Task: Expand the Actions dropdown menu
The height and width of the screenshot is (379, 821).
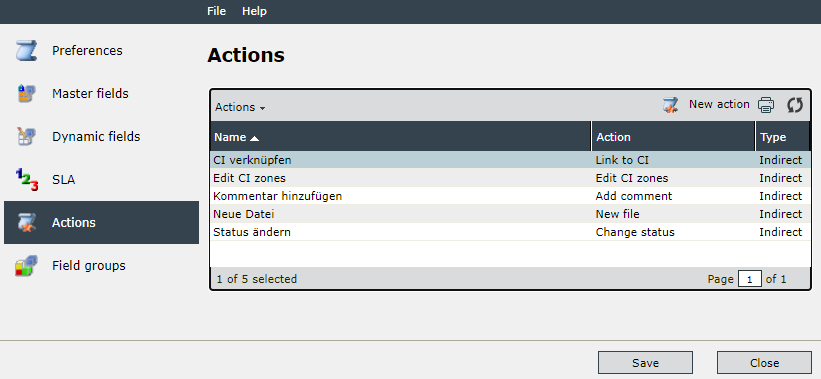Action: (x=240, y=107)
